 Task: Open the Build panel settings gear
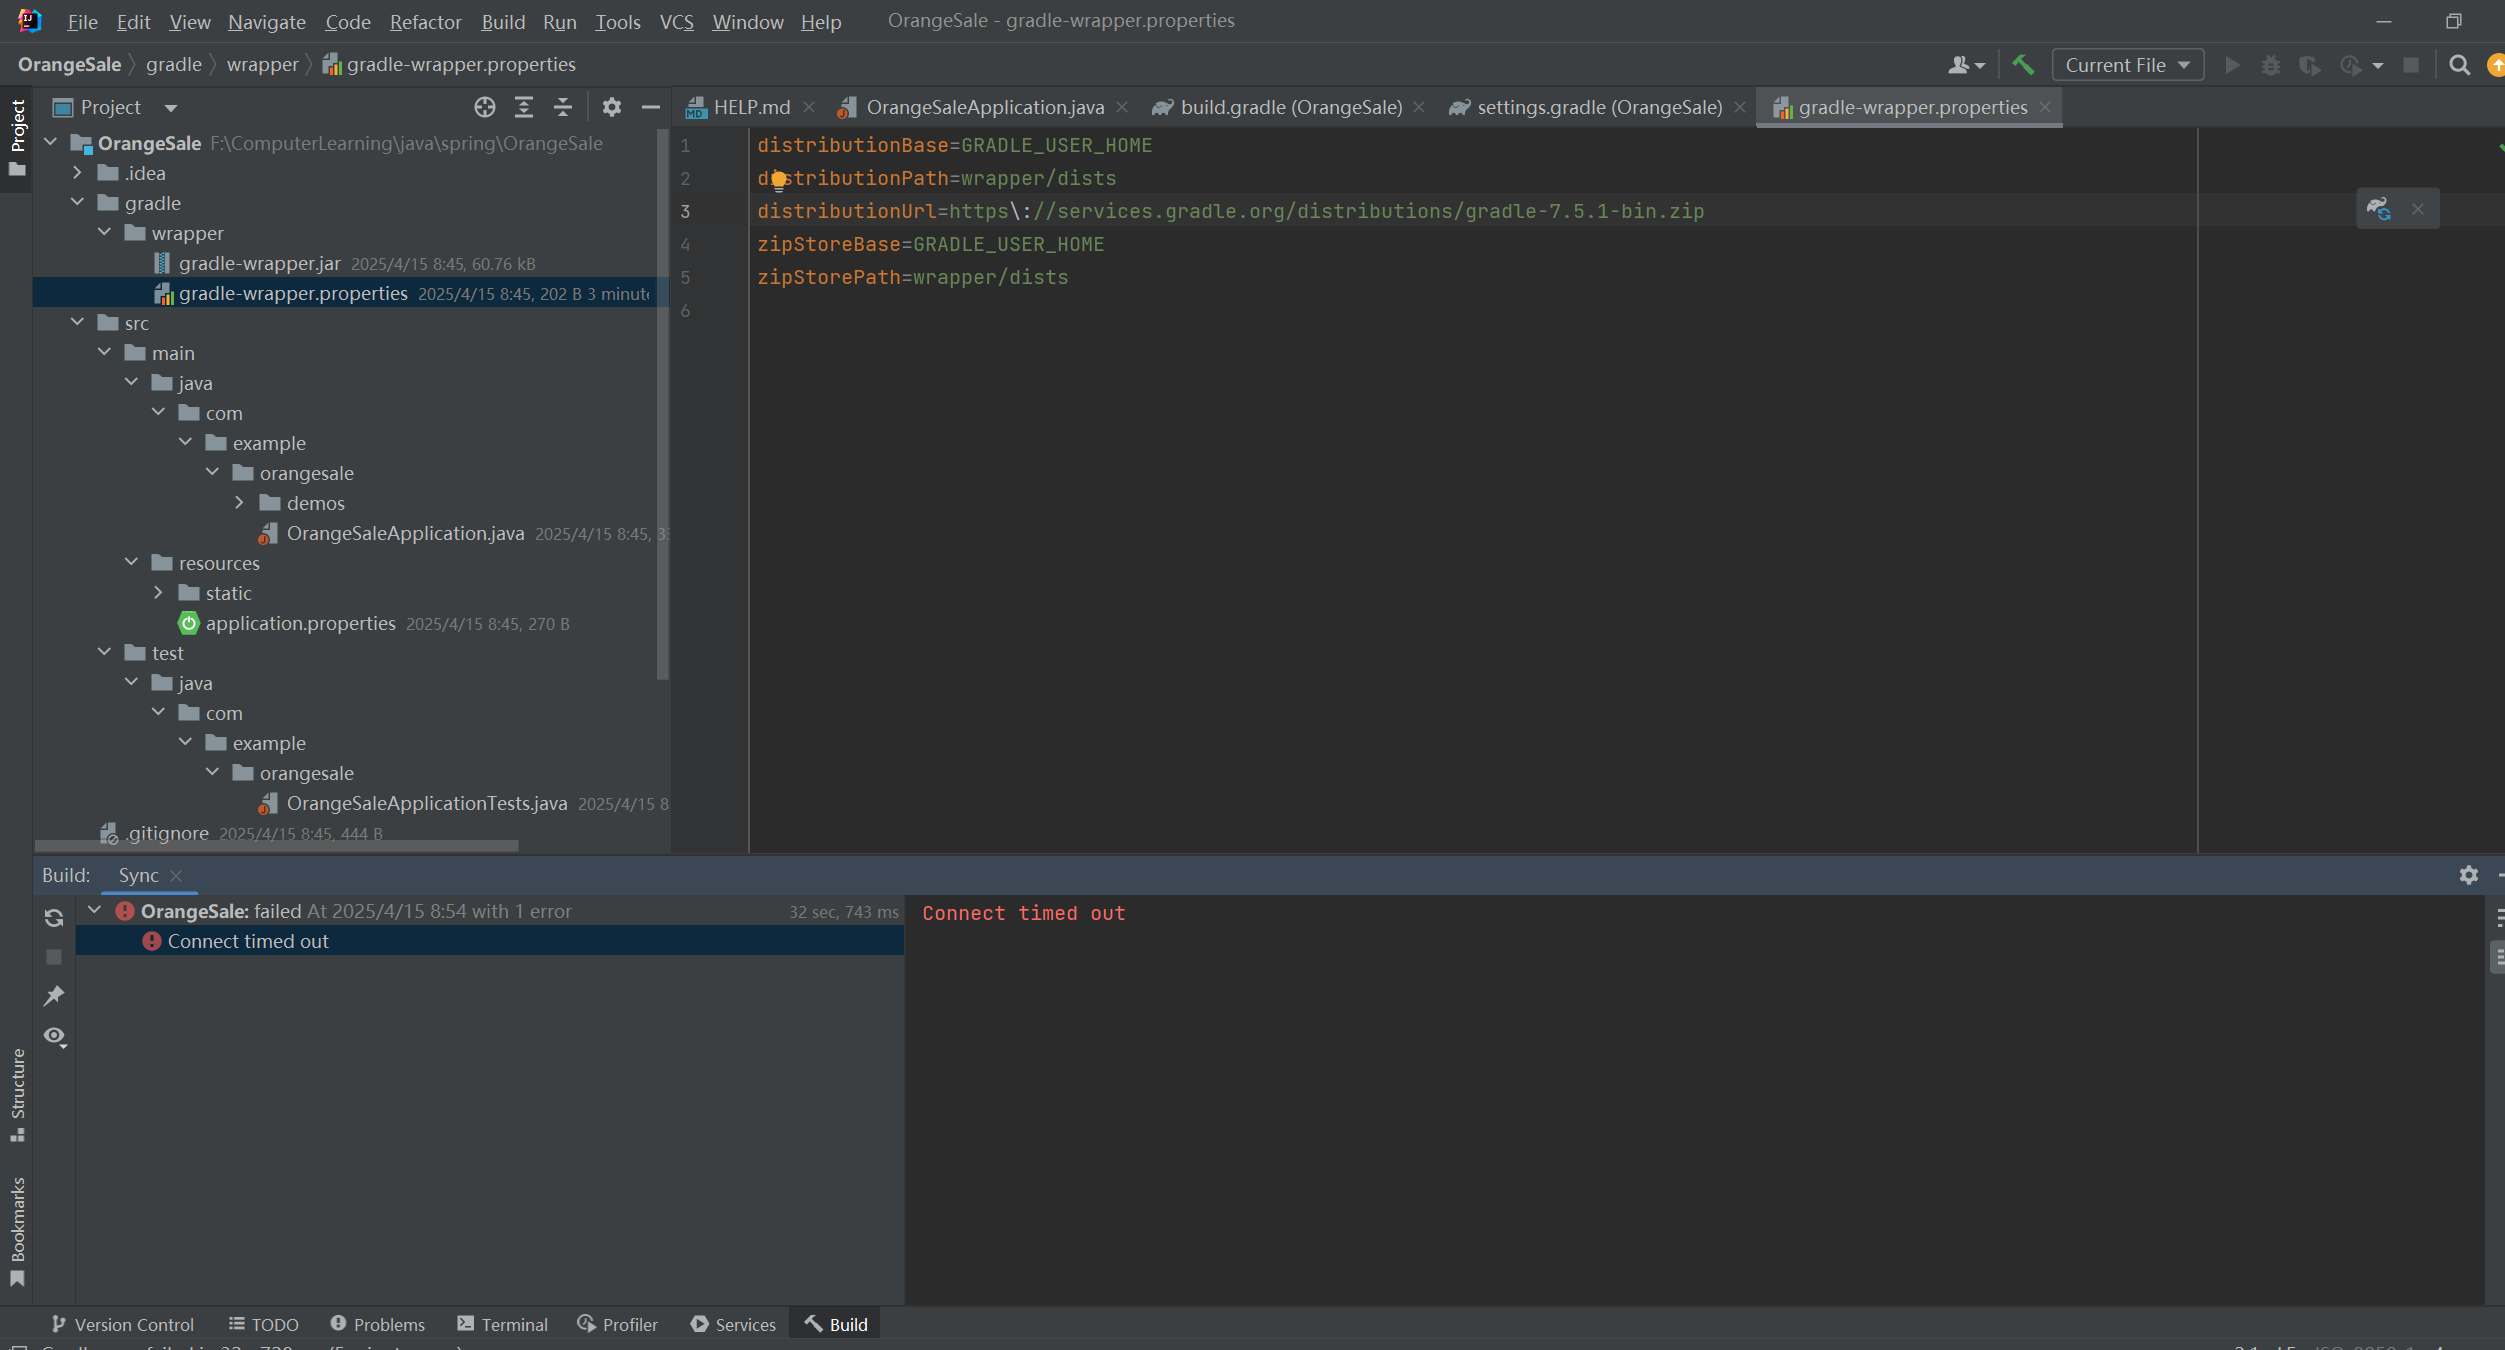coord(2469,875)
